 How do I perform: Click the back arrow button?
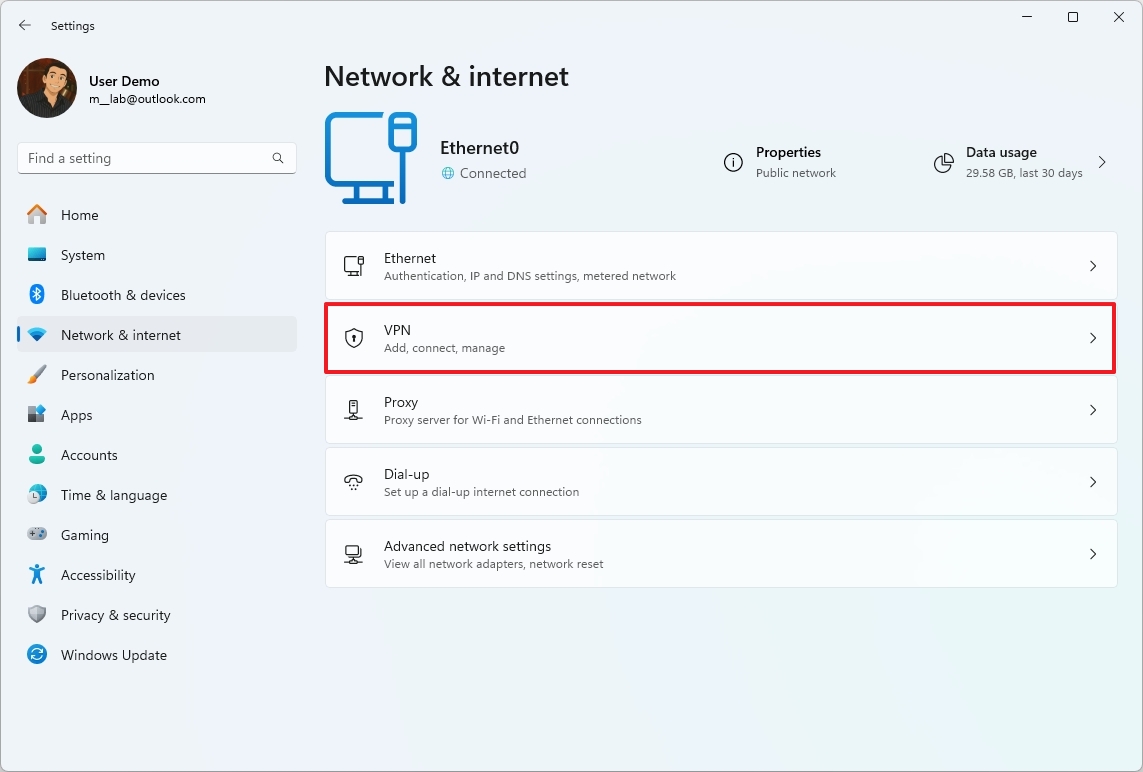point(24,25)
